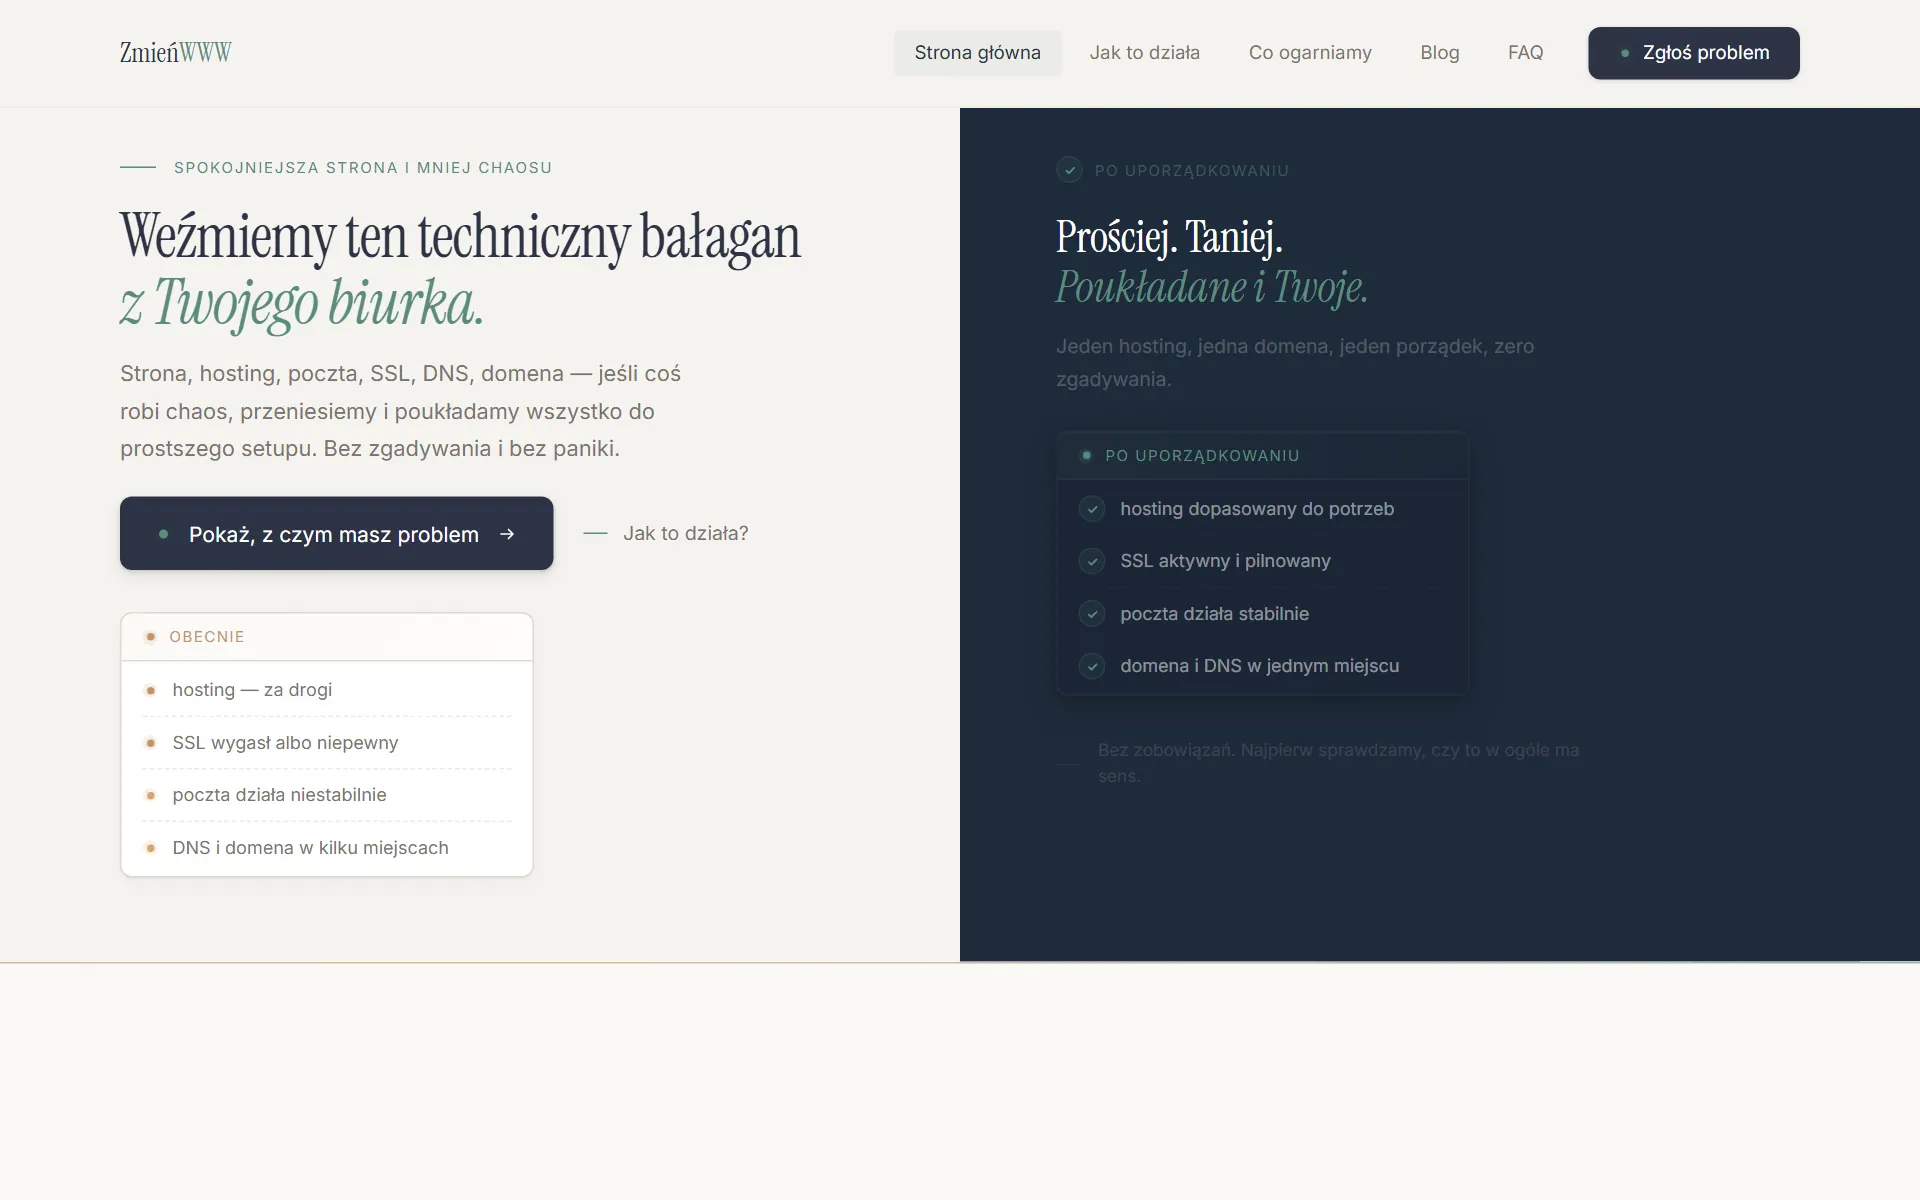Click 'Weźmiemy ten techniczny bałagan' headline
The height and width of the screenshot is (1200, 1920).
tap(460, 238)
